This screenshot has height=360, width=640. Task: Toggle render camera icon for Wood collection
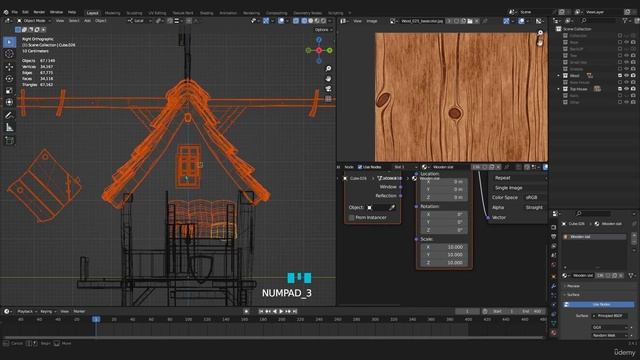tap(633, 76)
